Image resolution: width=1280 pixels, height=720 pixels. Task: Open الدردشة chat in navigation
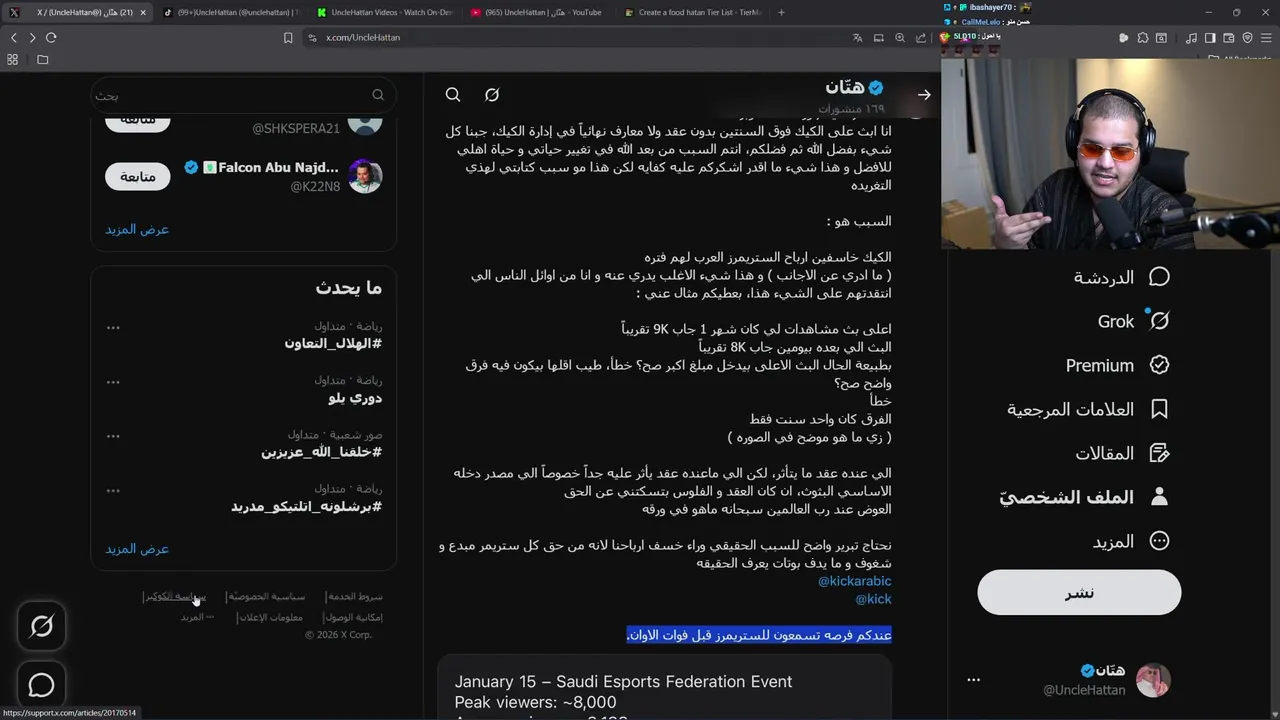[1121, 277]
